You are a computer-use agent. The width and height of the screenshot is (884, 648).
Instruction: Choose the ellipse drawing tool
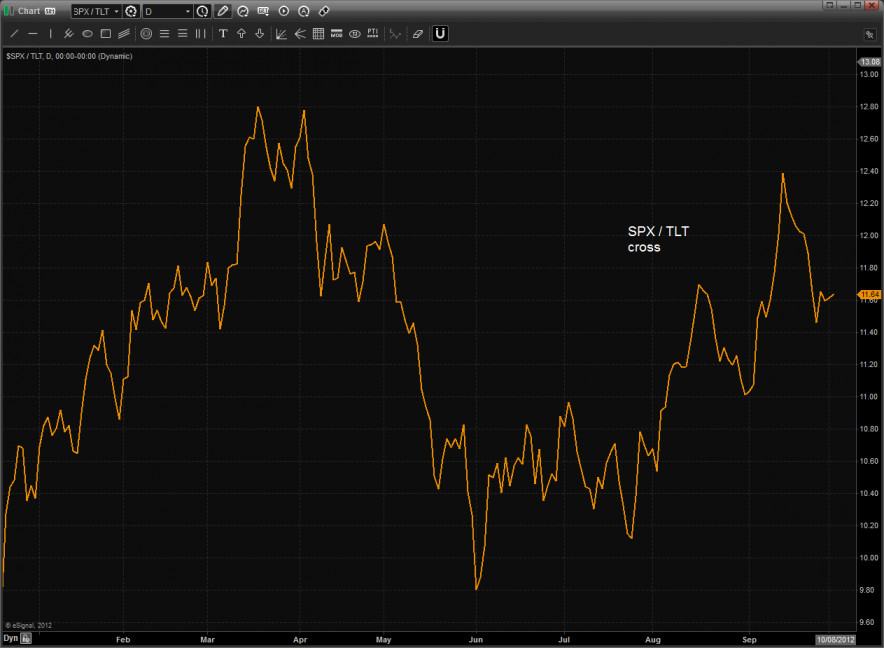87,33
